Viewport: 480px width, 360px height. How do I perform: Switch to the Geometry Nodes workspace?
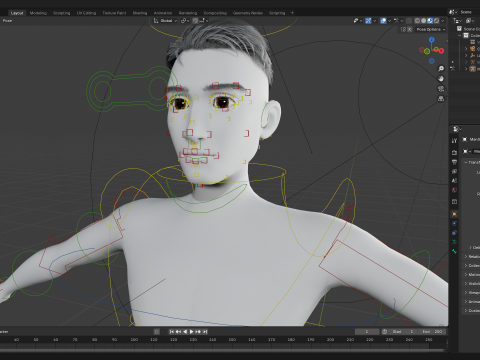(248, 13)
